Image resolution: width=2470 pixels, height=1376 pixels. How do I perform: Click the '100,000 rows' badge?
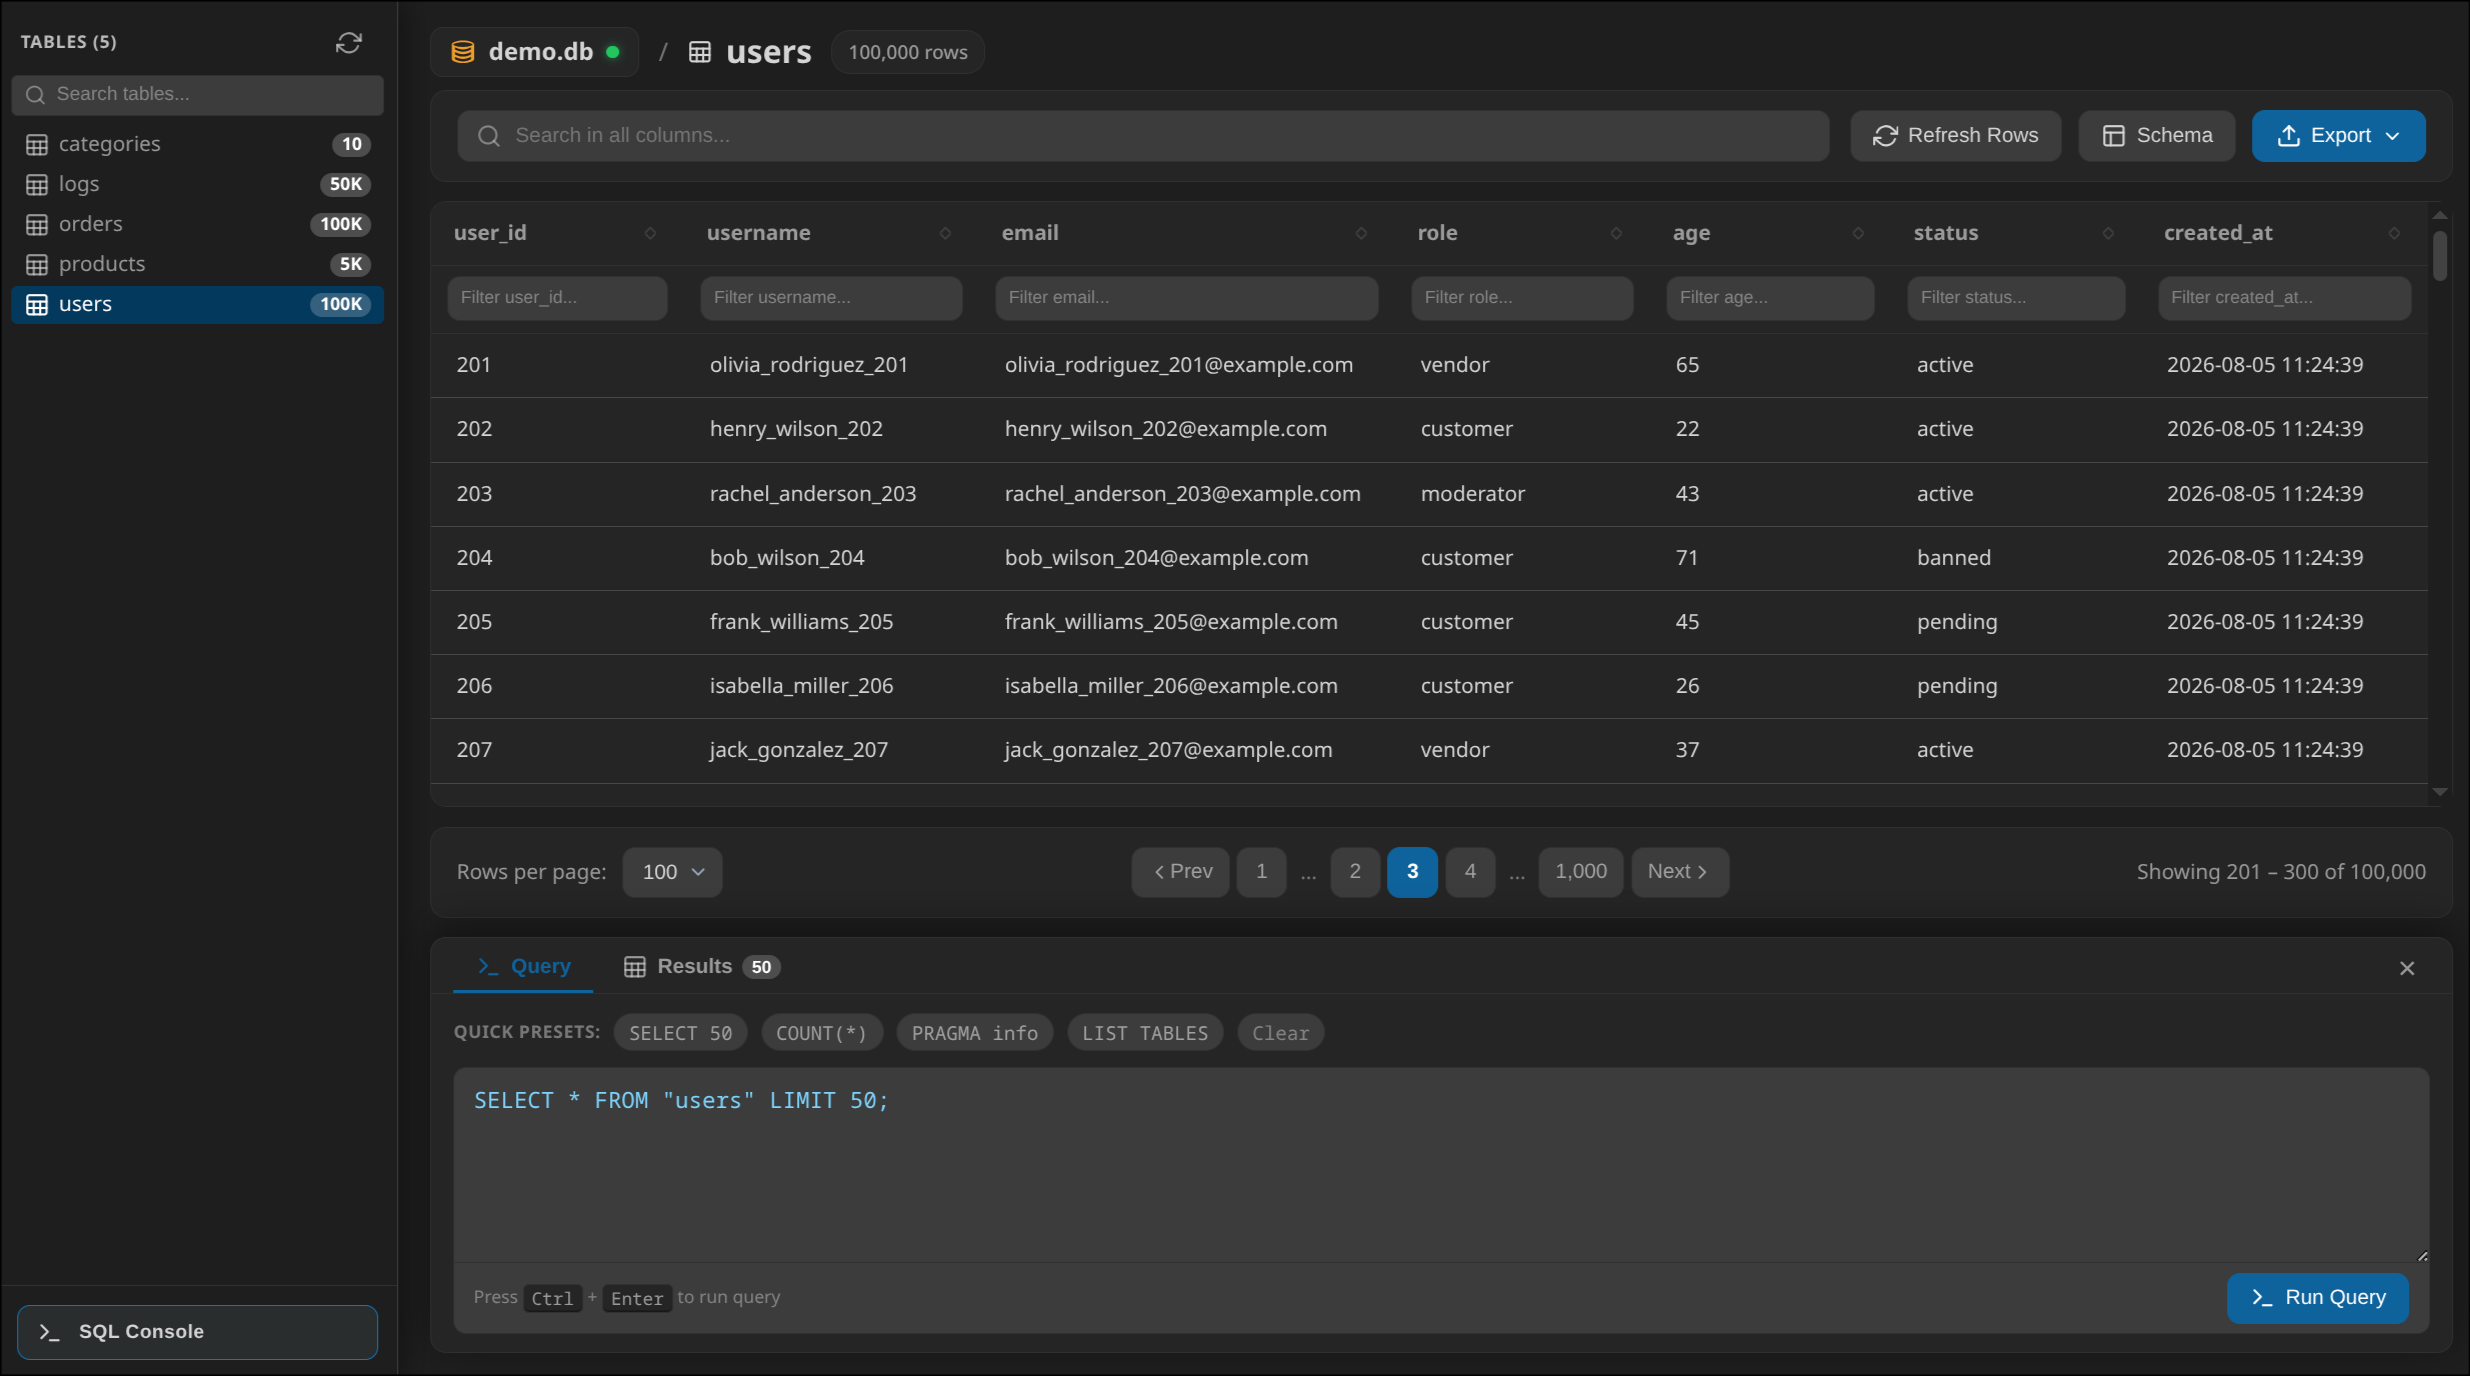tap(908, 52)
